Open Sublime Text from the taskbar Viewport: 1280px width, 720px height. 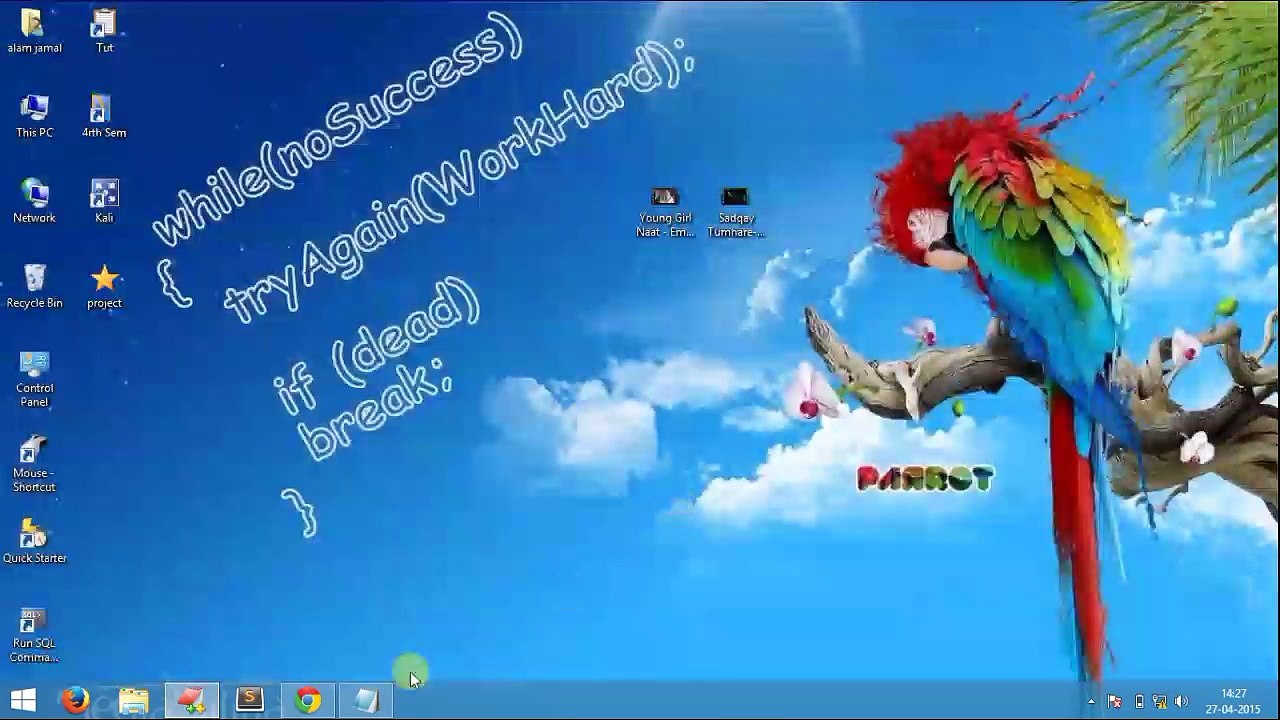(249, 701)
